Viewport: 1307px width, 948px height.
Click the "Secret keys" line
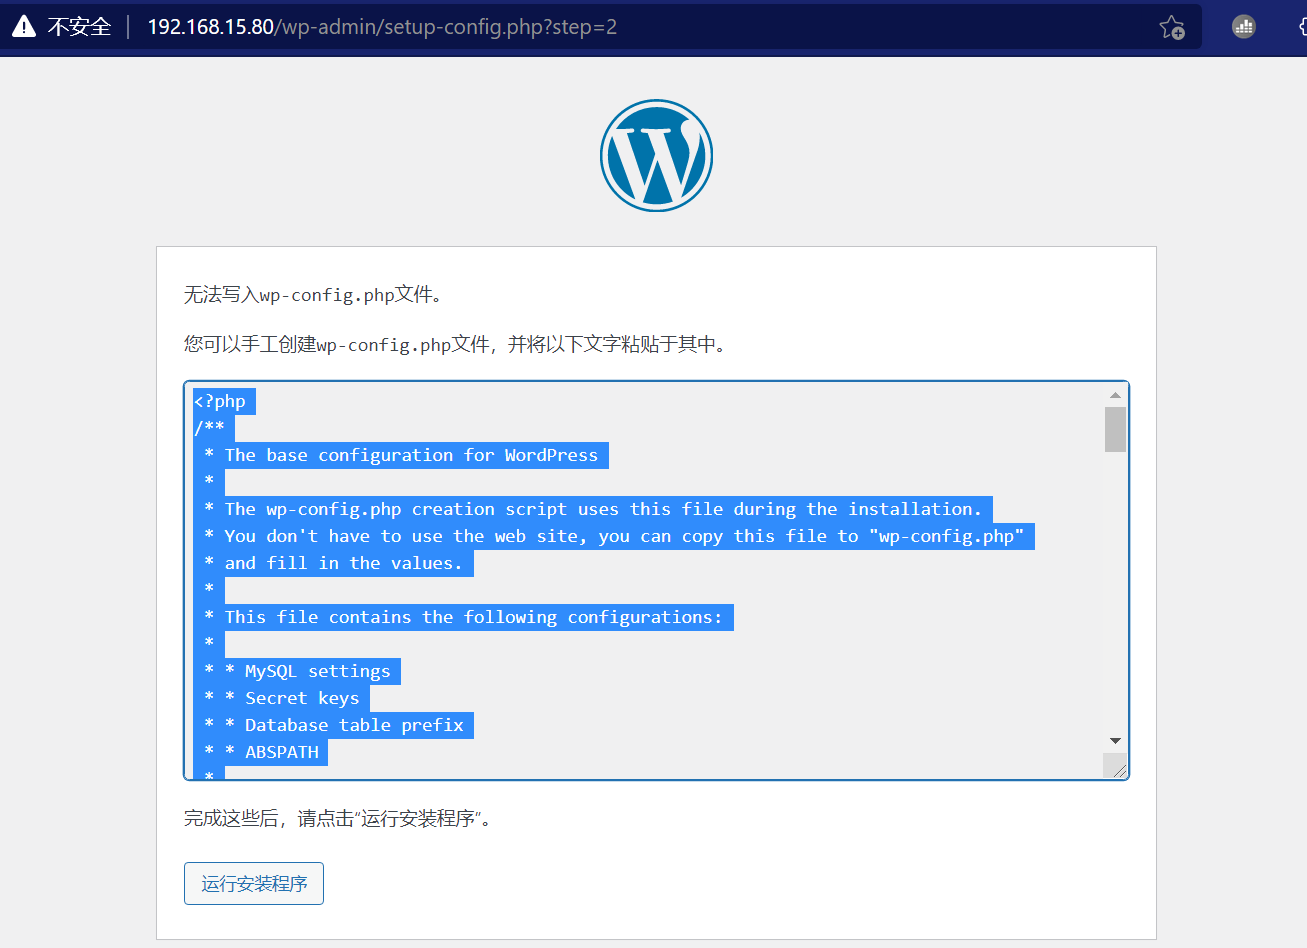tap(302, 698)
